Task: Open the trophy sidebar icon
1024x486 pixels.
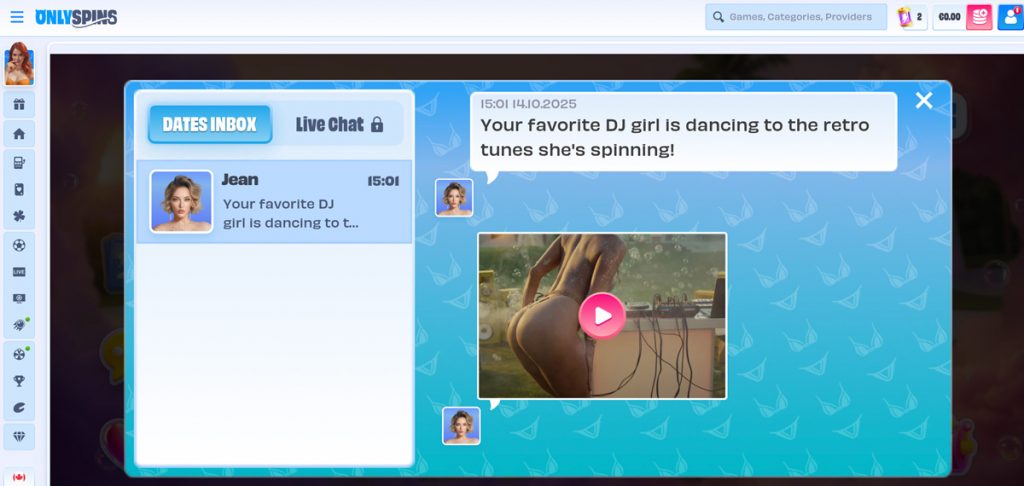Action: (x=19, y=381)
